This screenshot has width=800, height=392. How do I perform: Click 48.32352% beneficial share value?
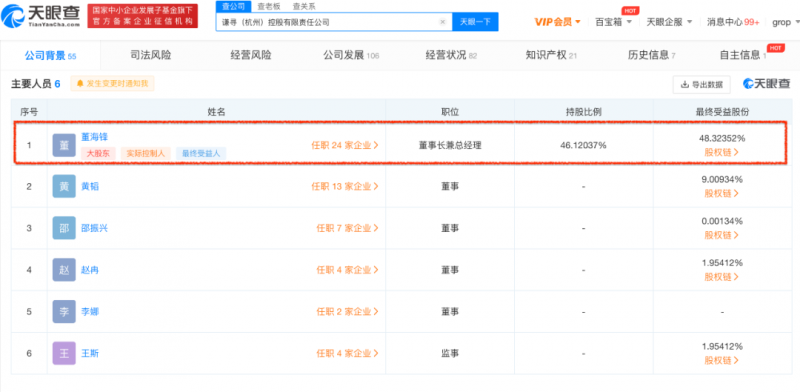point(722,138)
